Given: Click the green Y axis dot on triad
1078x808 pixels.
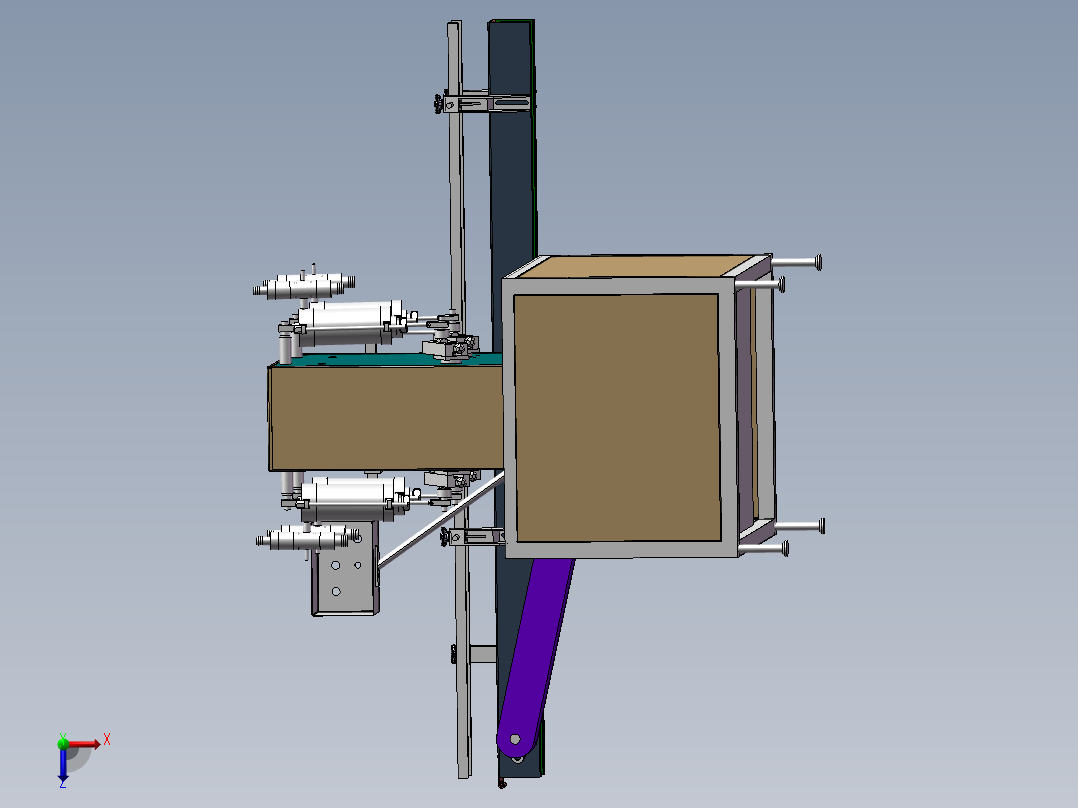Looking at the screenshot, I should point(63,743).
